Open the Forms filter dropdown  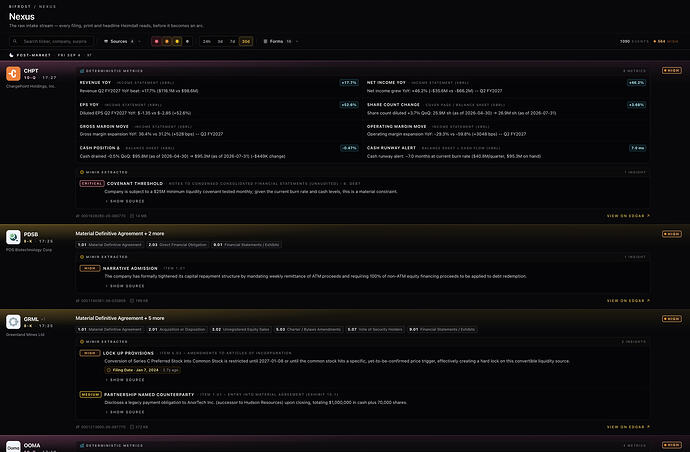click(281, 41)
